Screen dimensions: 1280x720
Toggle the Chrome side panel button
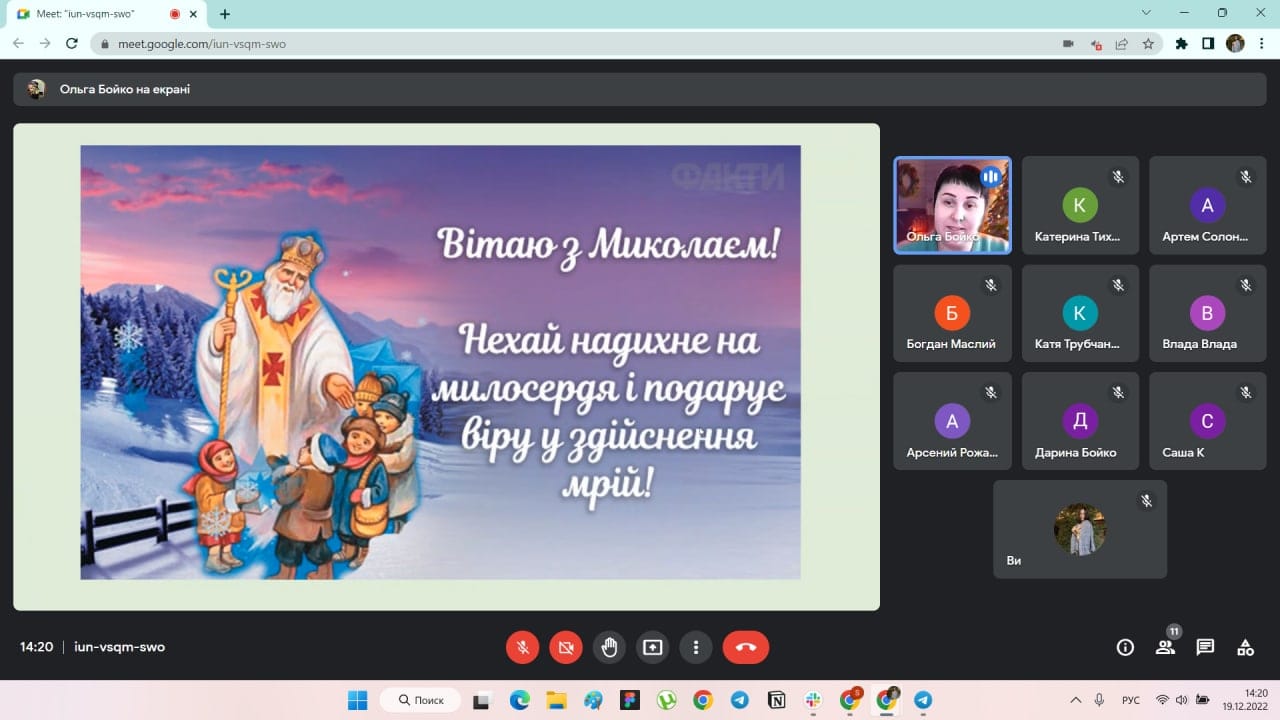coord(1208,44)
